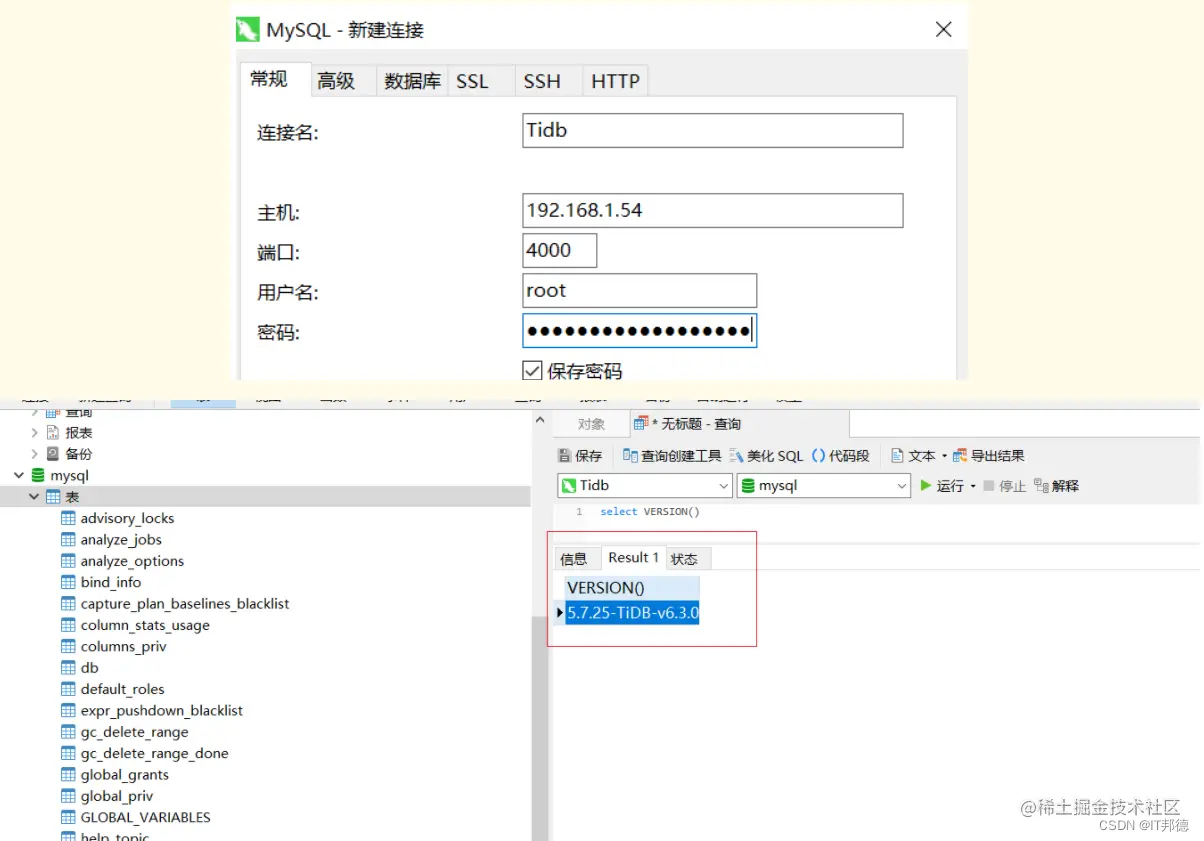
Task: Toggle the 保存密码 checkbox
Action: tap(532, 370)
